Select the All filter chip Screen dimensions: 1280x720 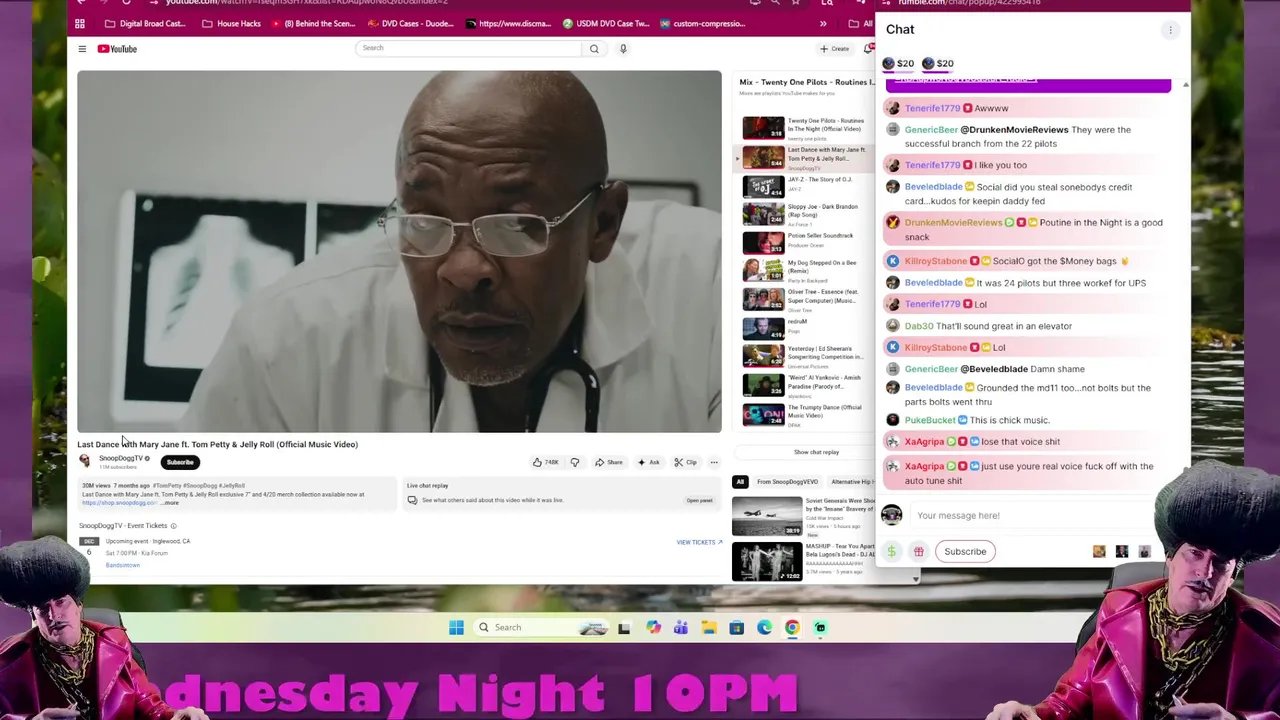(x=740, y=482)
